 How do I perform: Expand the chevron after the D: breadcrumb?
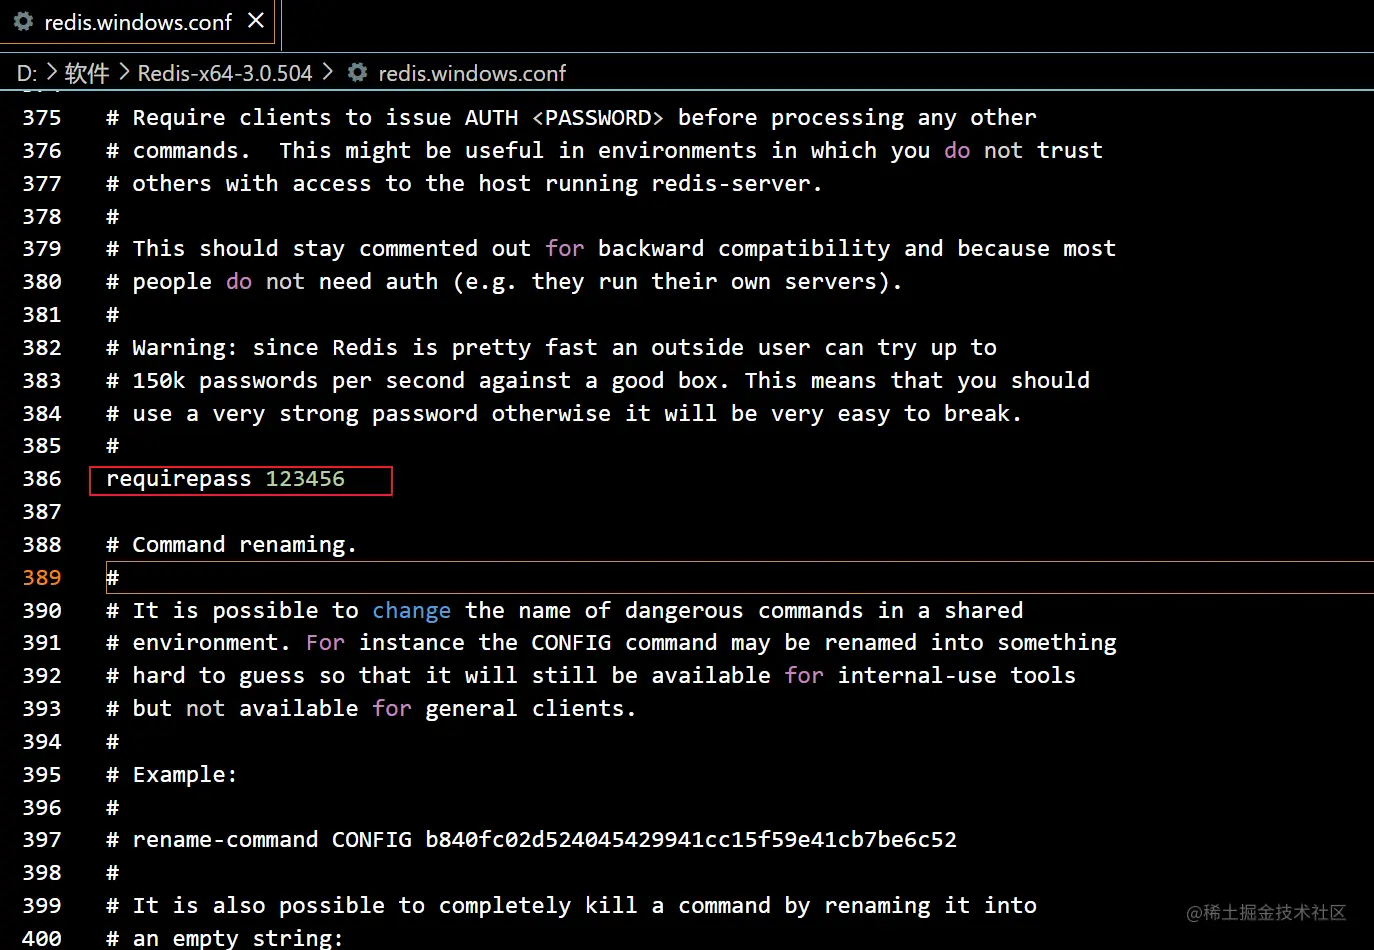pos(52,72)
